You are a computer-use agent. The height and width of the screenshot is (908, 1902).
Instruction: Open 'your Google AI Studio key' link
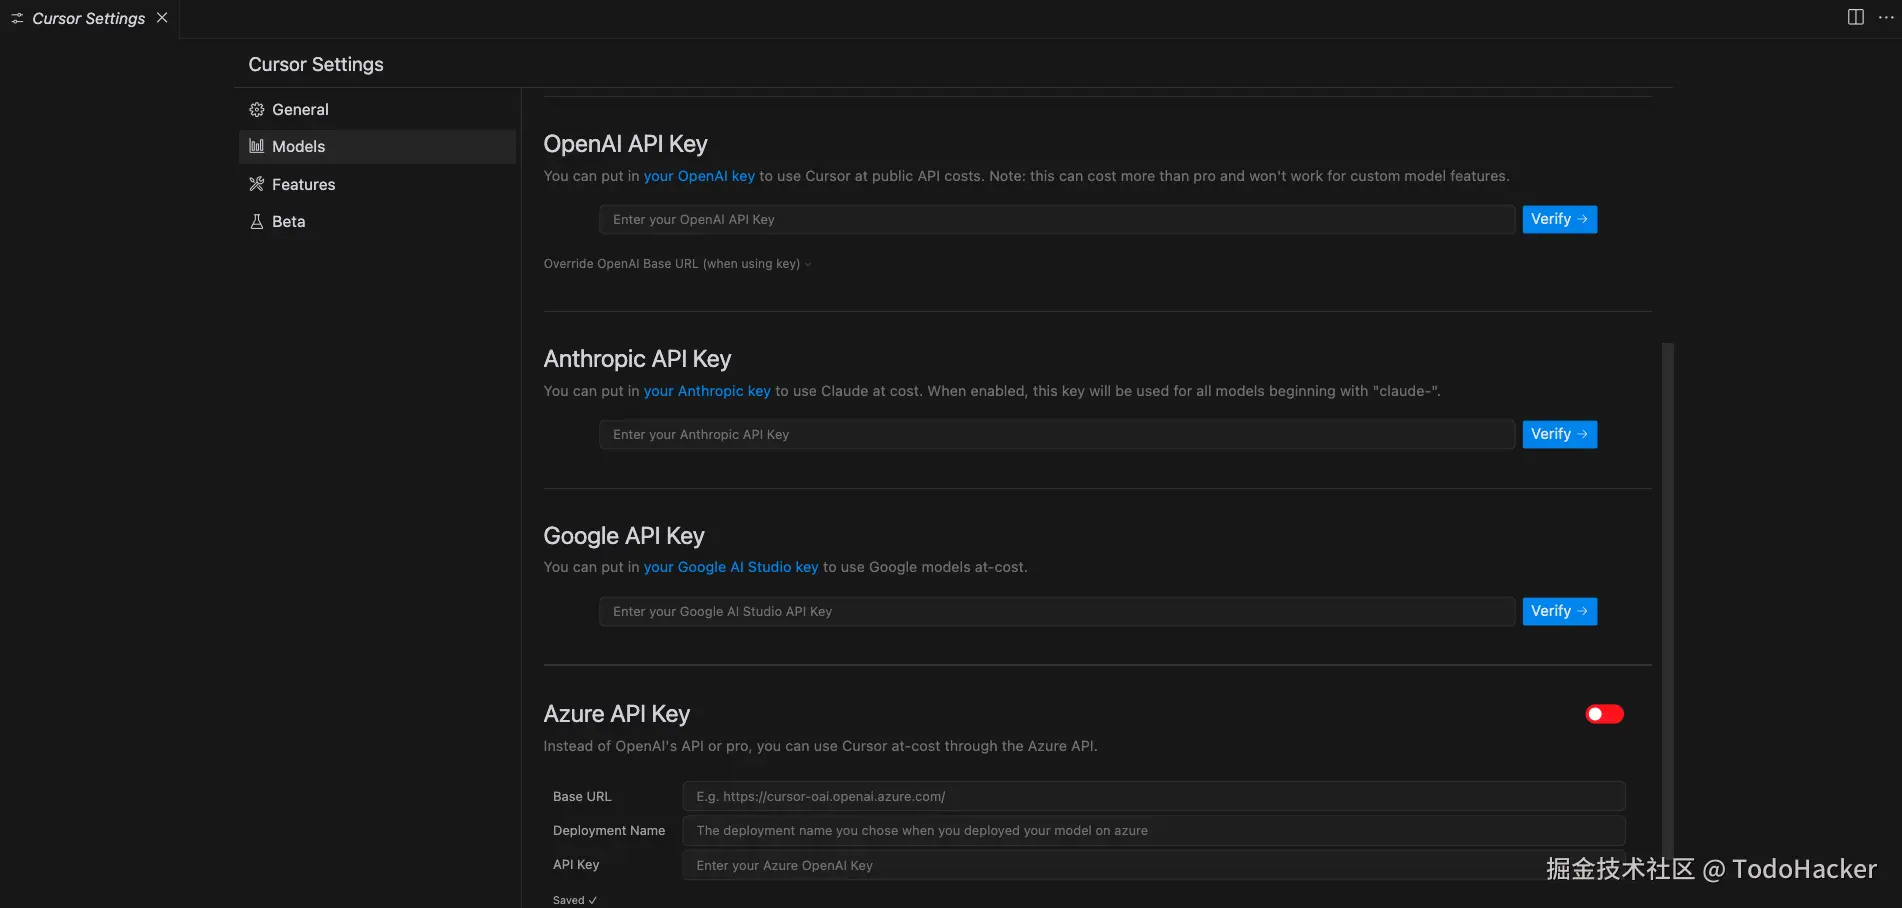731,567
